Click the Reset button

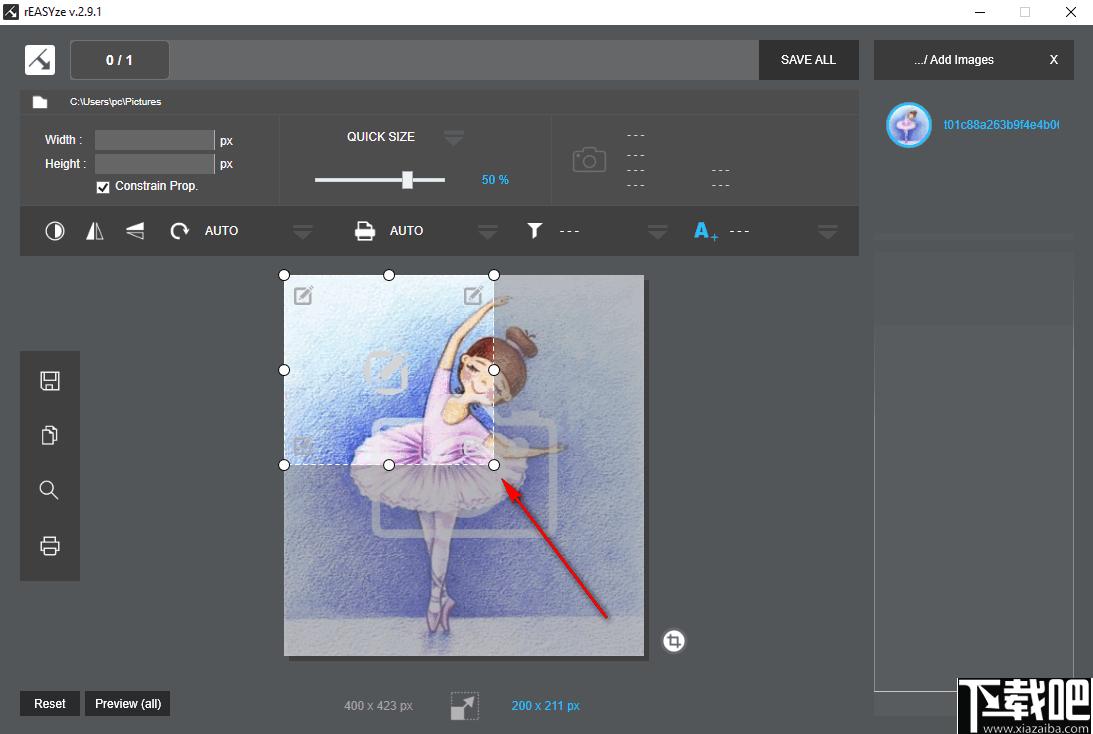coord(50,704)
